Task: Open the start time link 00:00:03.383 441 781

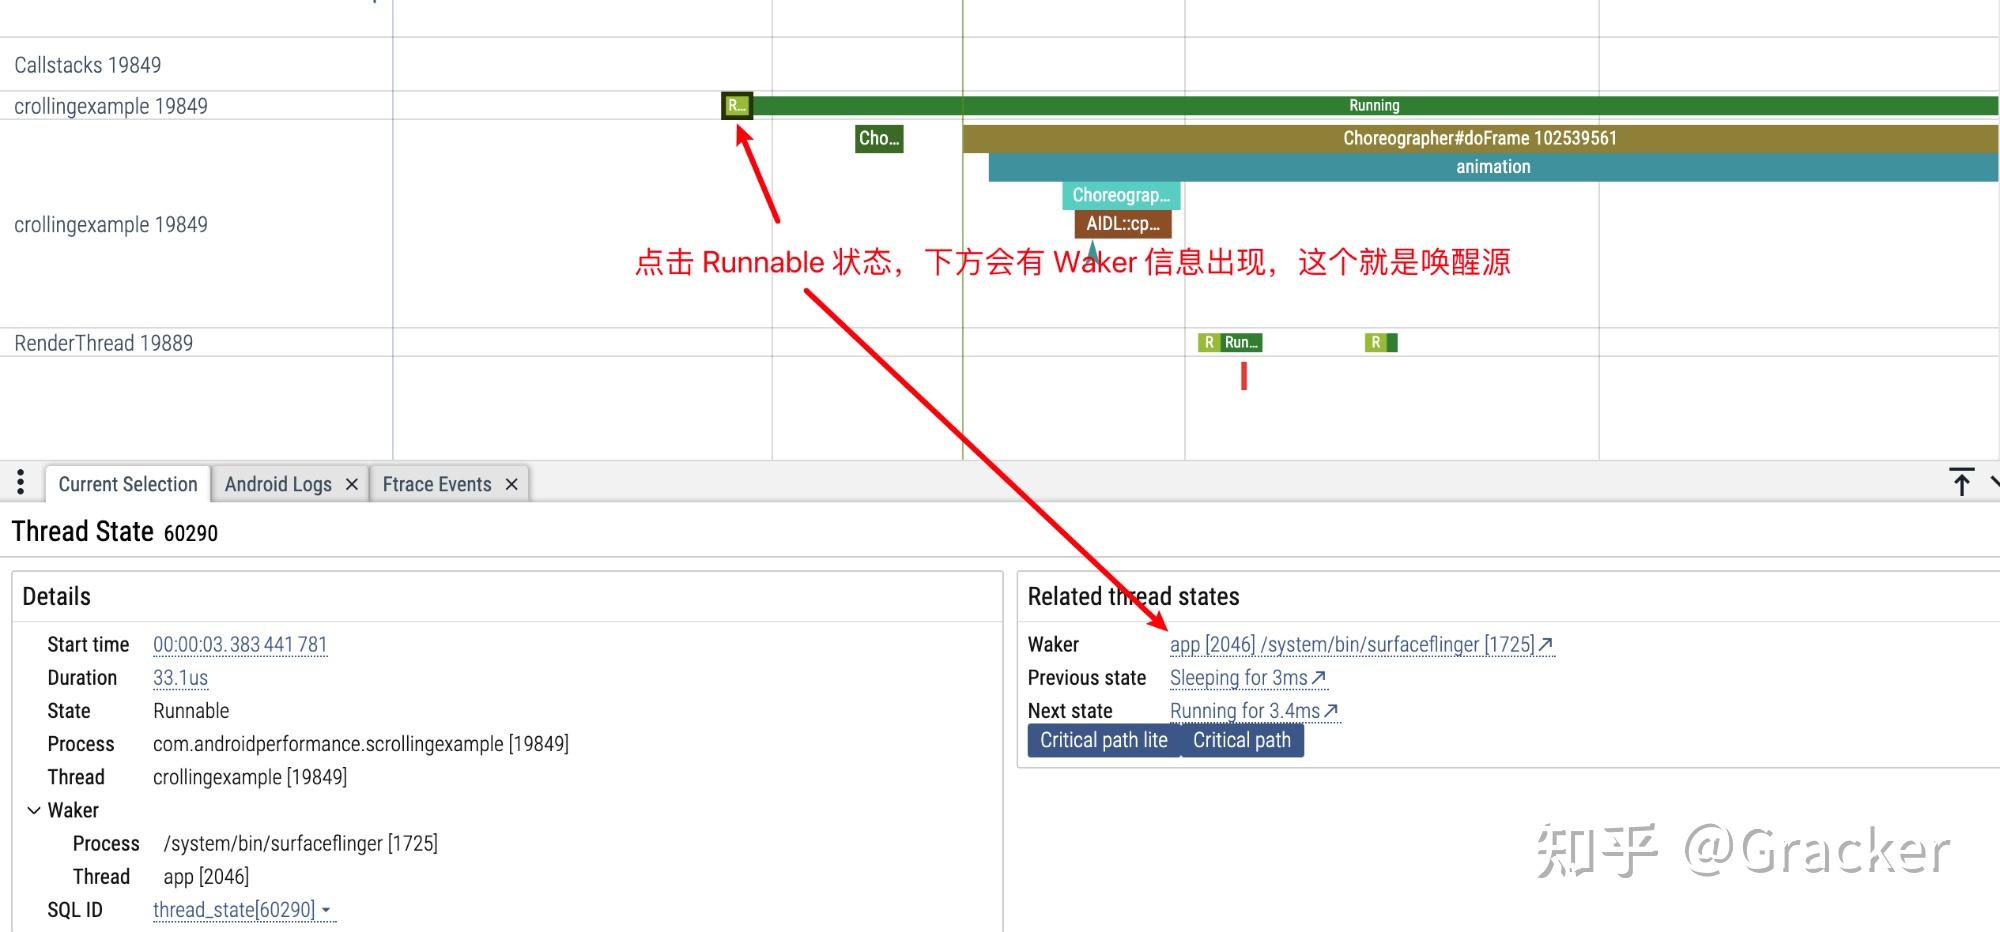Action: click(x=240, y=644)
